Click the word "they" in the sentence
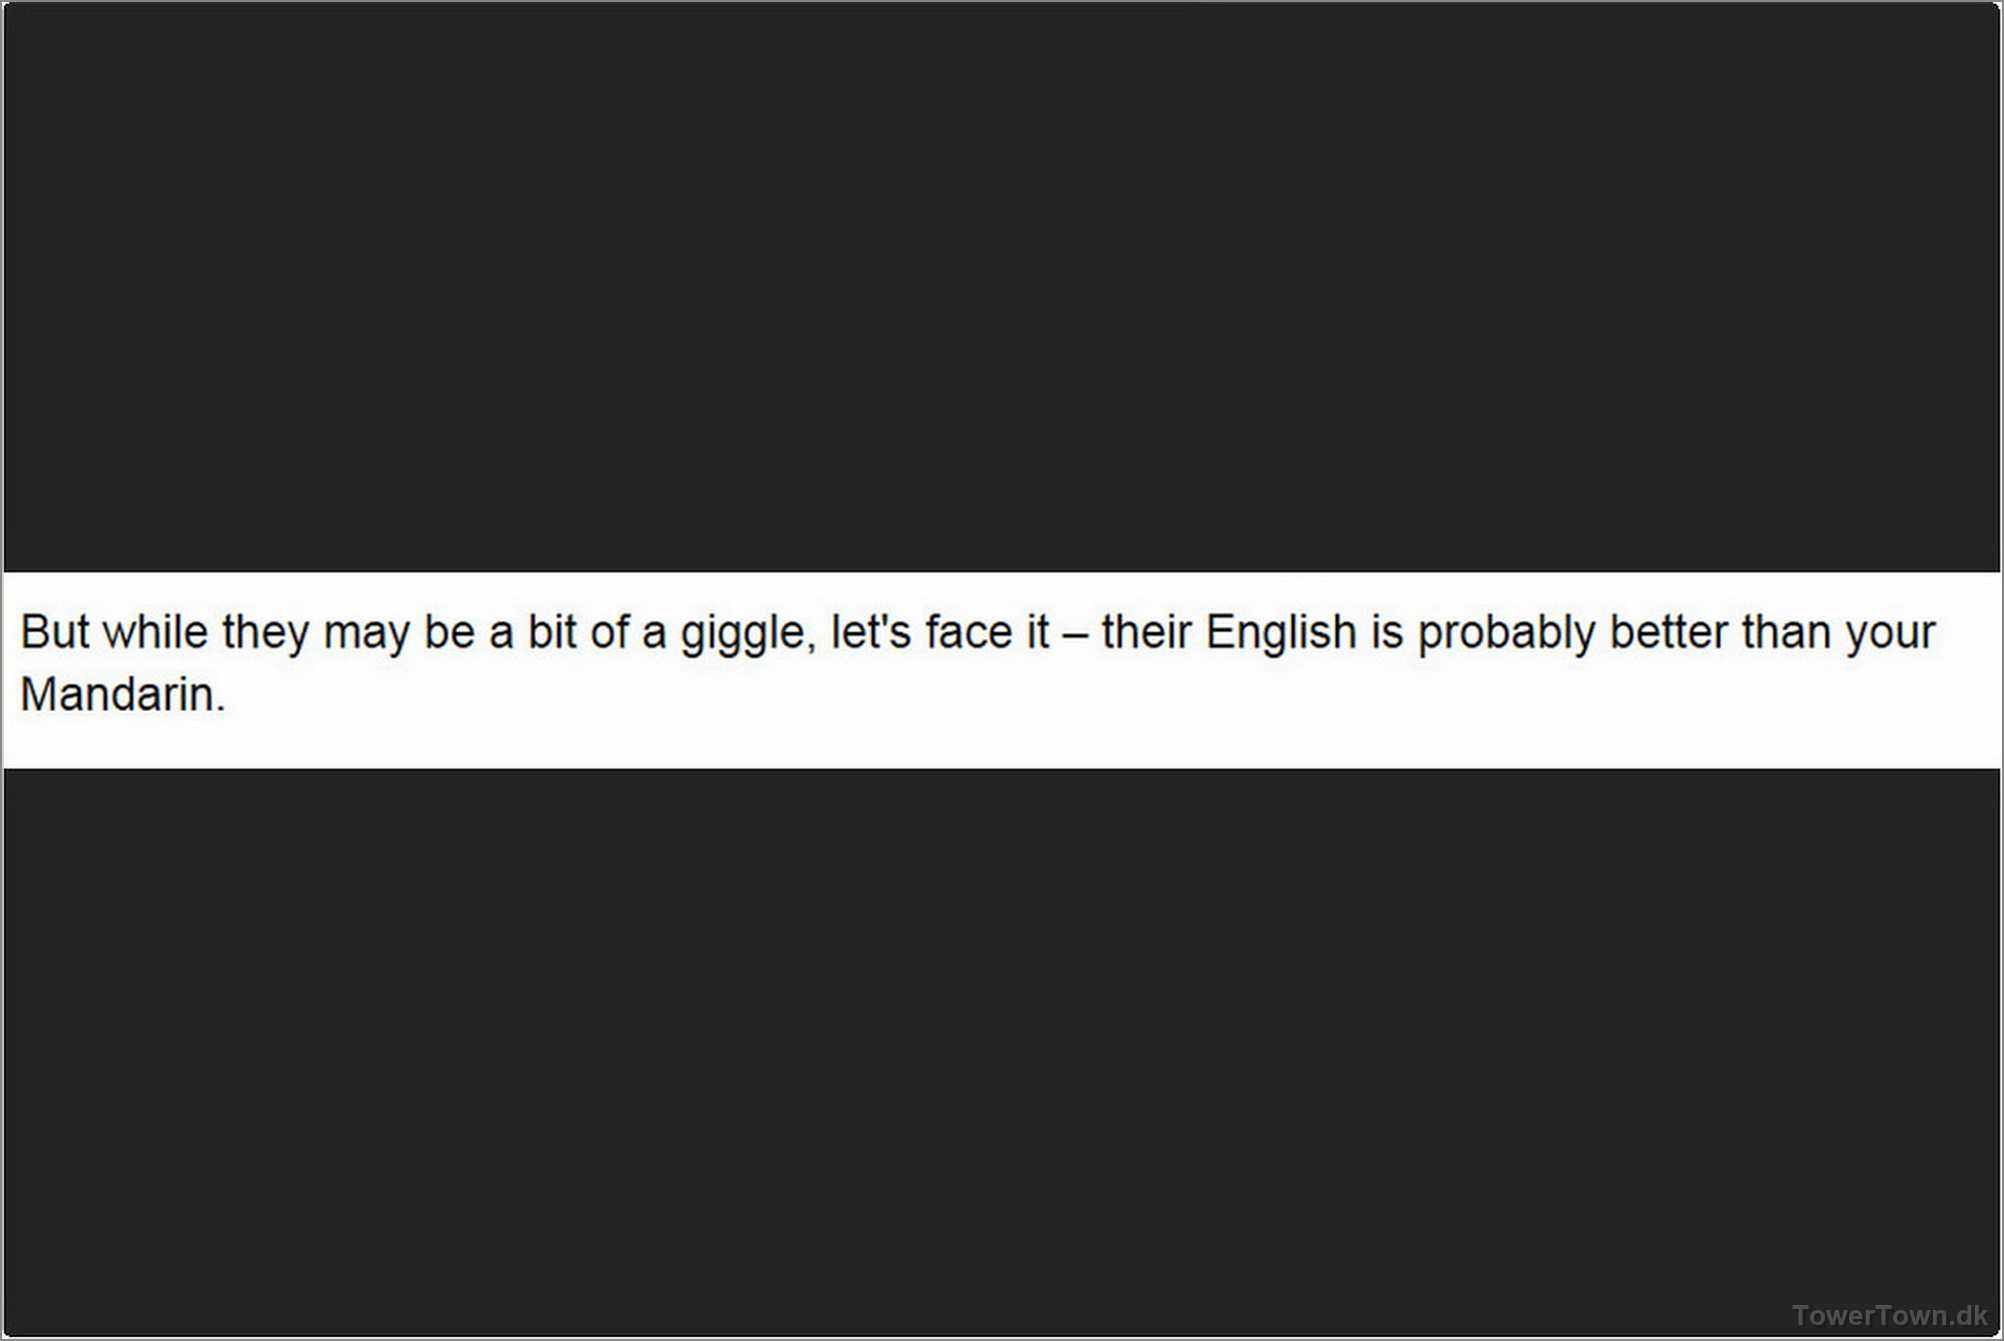This screenshot has width=2004, height=1341. (265, 634)
